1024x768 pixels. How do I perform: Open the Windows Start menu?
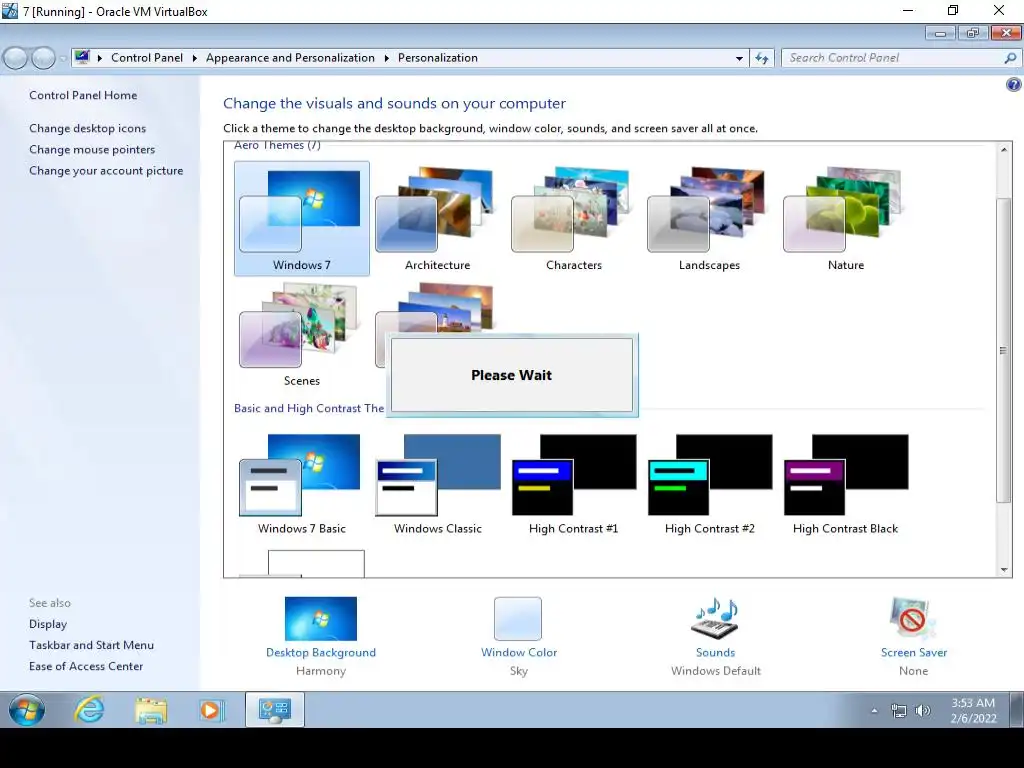[27, 710]
